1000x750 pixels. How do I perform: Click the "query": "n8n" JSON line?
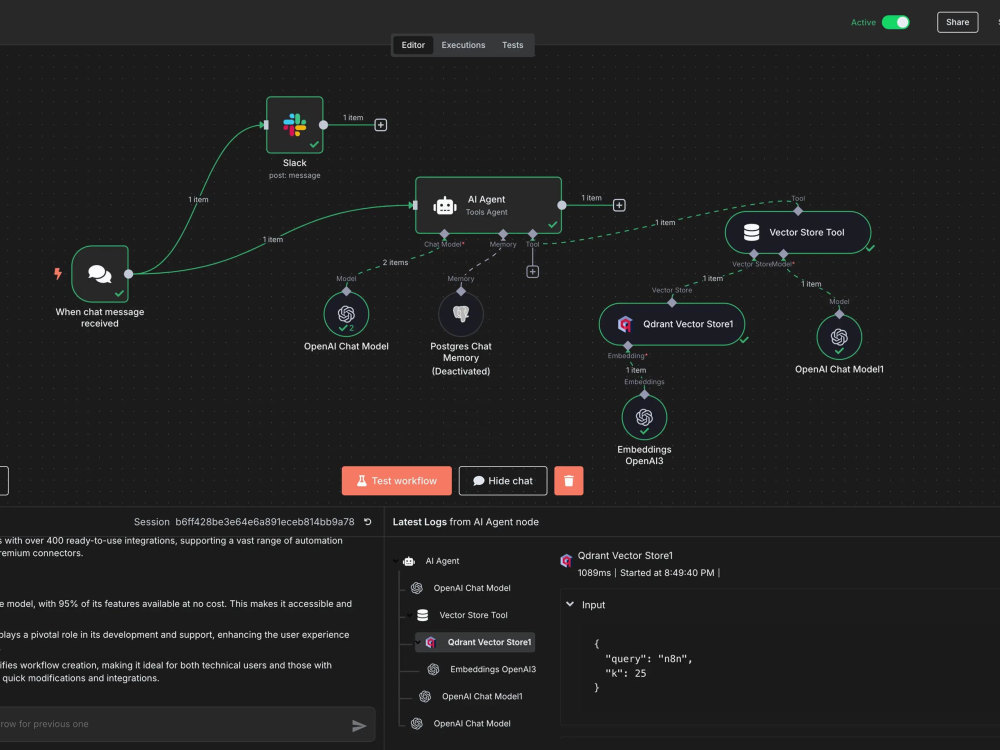(649, 659)
